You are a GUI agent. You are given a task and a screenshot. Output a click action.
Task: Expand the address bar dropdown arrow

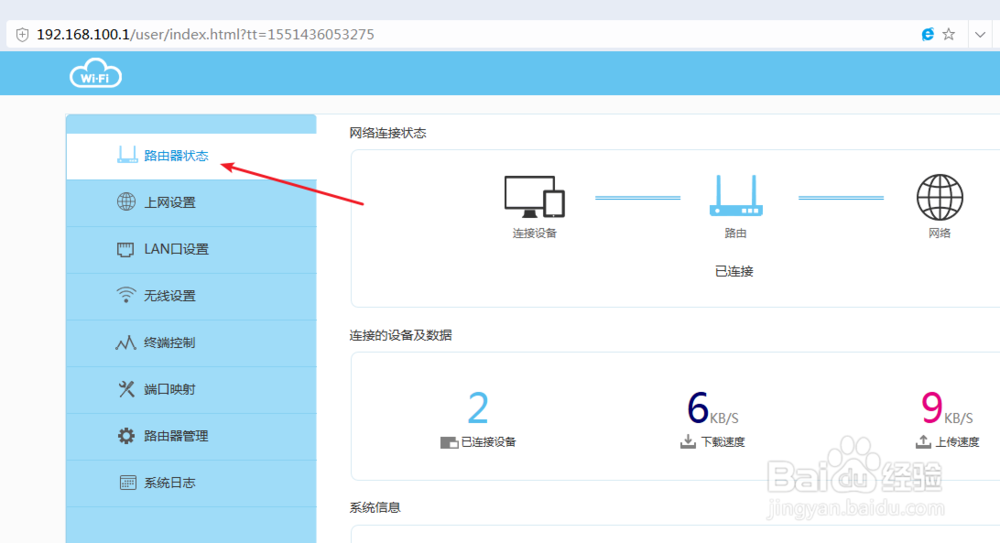(980, 34)
